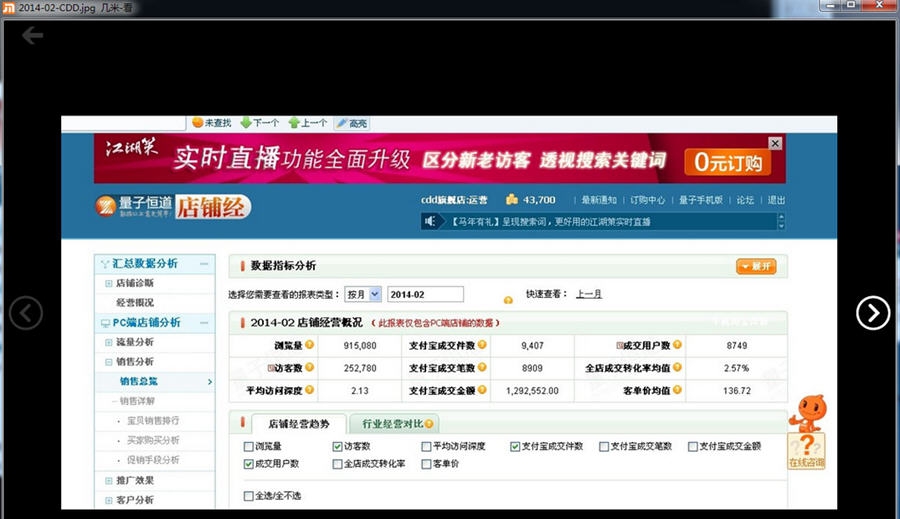Toggle the 高亮 highlight button
Image resolution: width=900 pixels, height=519 pixels.
coord(352,123)
